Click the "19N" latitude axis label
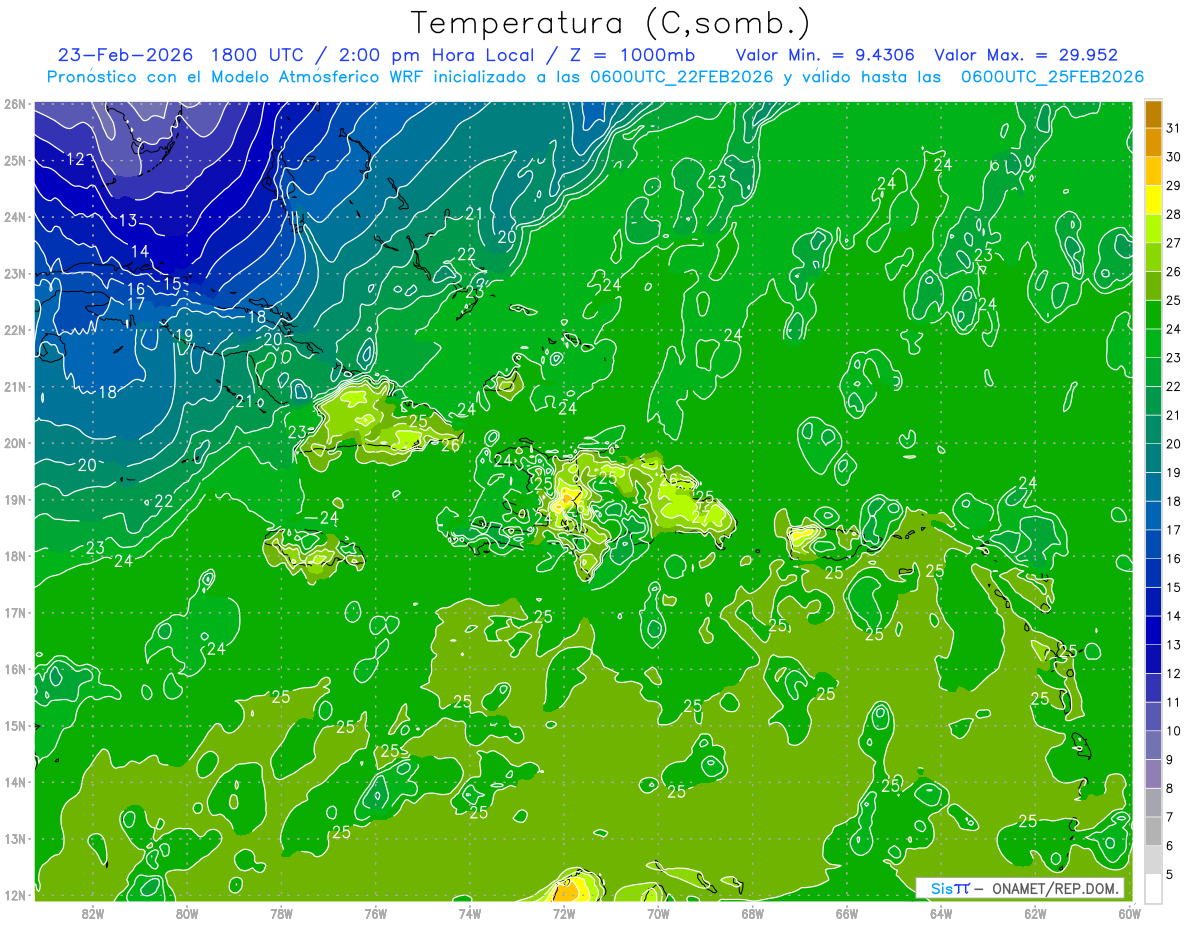The image size is (1200, 927). [x=15, y=499]
